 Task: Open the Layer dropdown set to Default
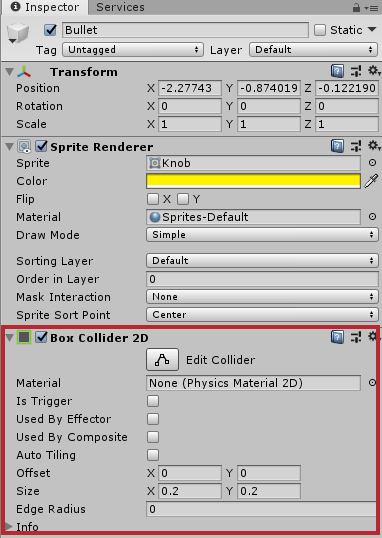(x=313, y=49)
